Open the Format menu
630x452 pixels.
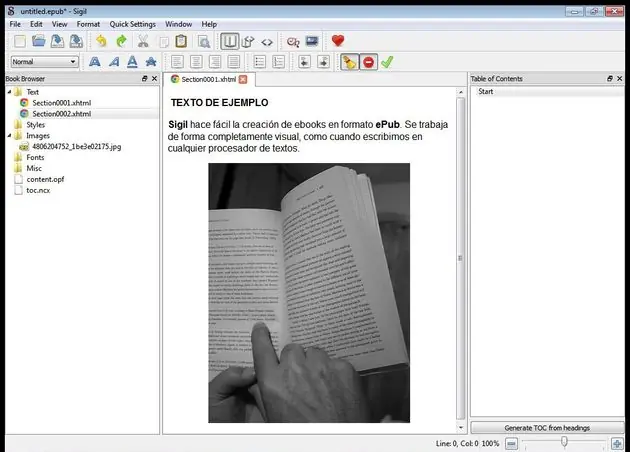pyautogui.click(x=88, y=24)
